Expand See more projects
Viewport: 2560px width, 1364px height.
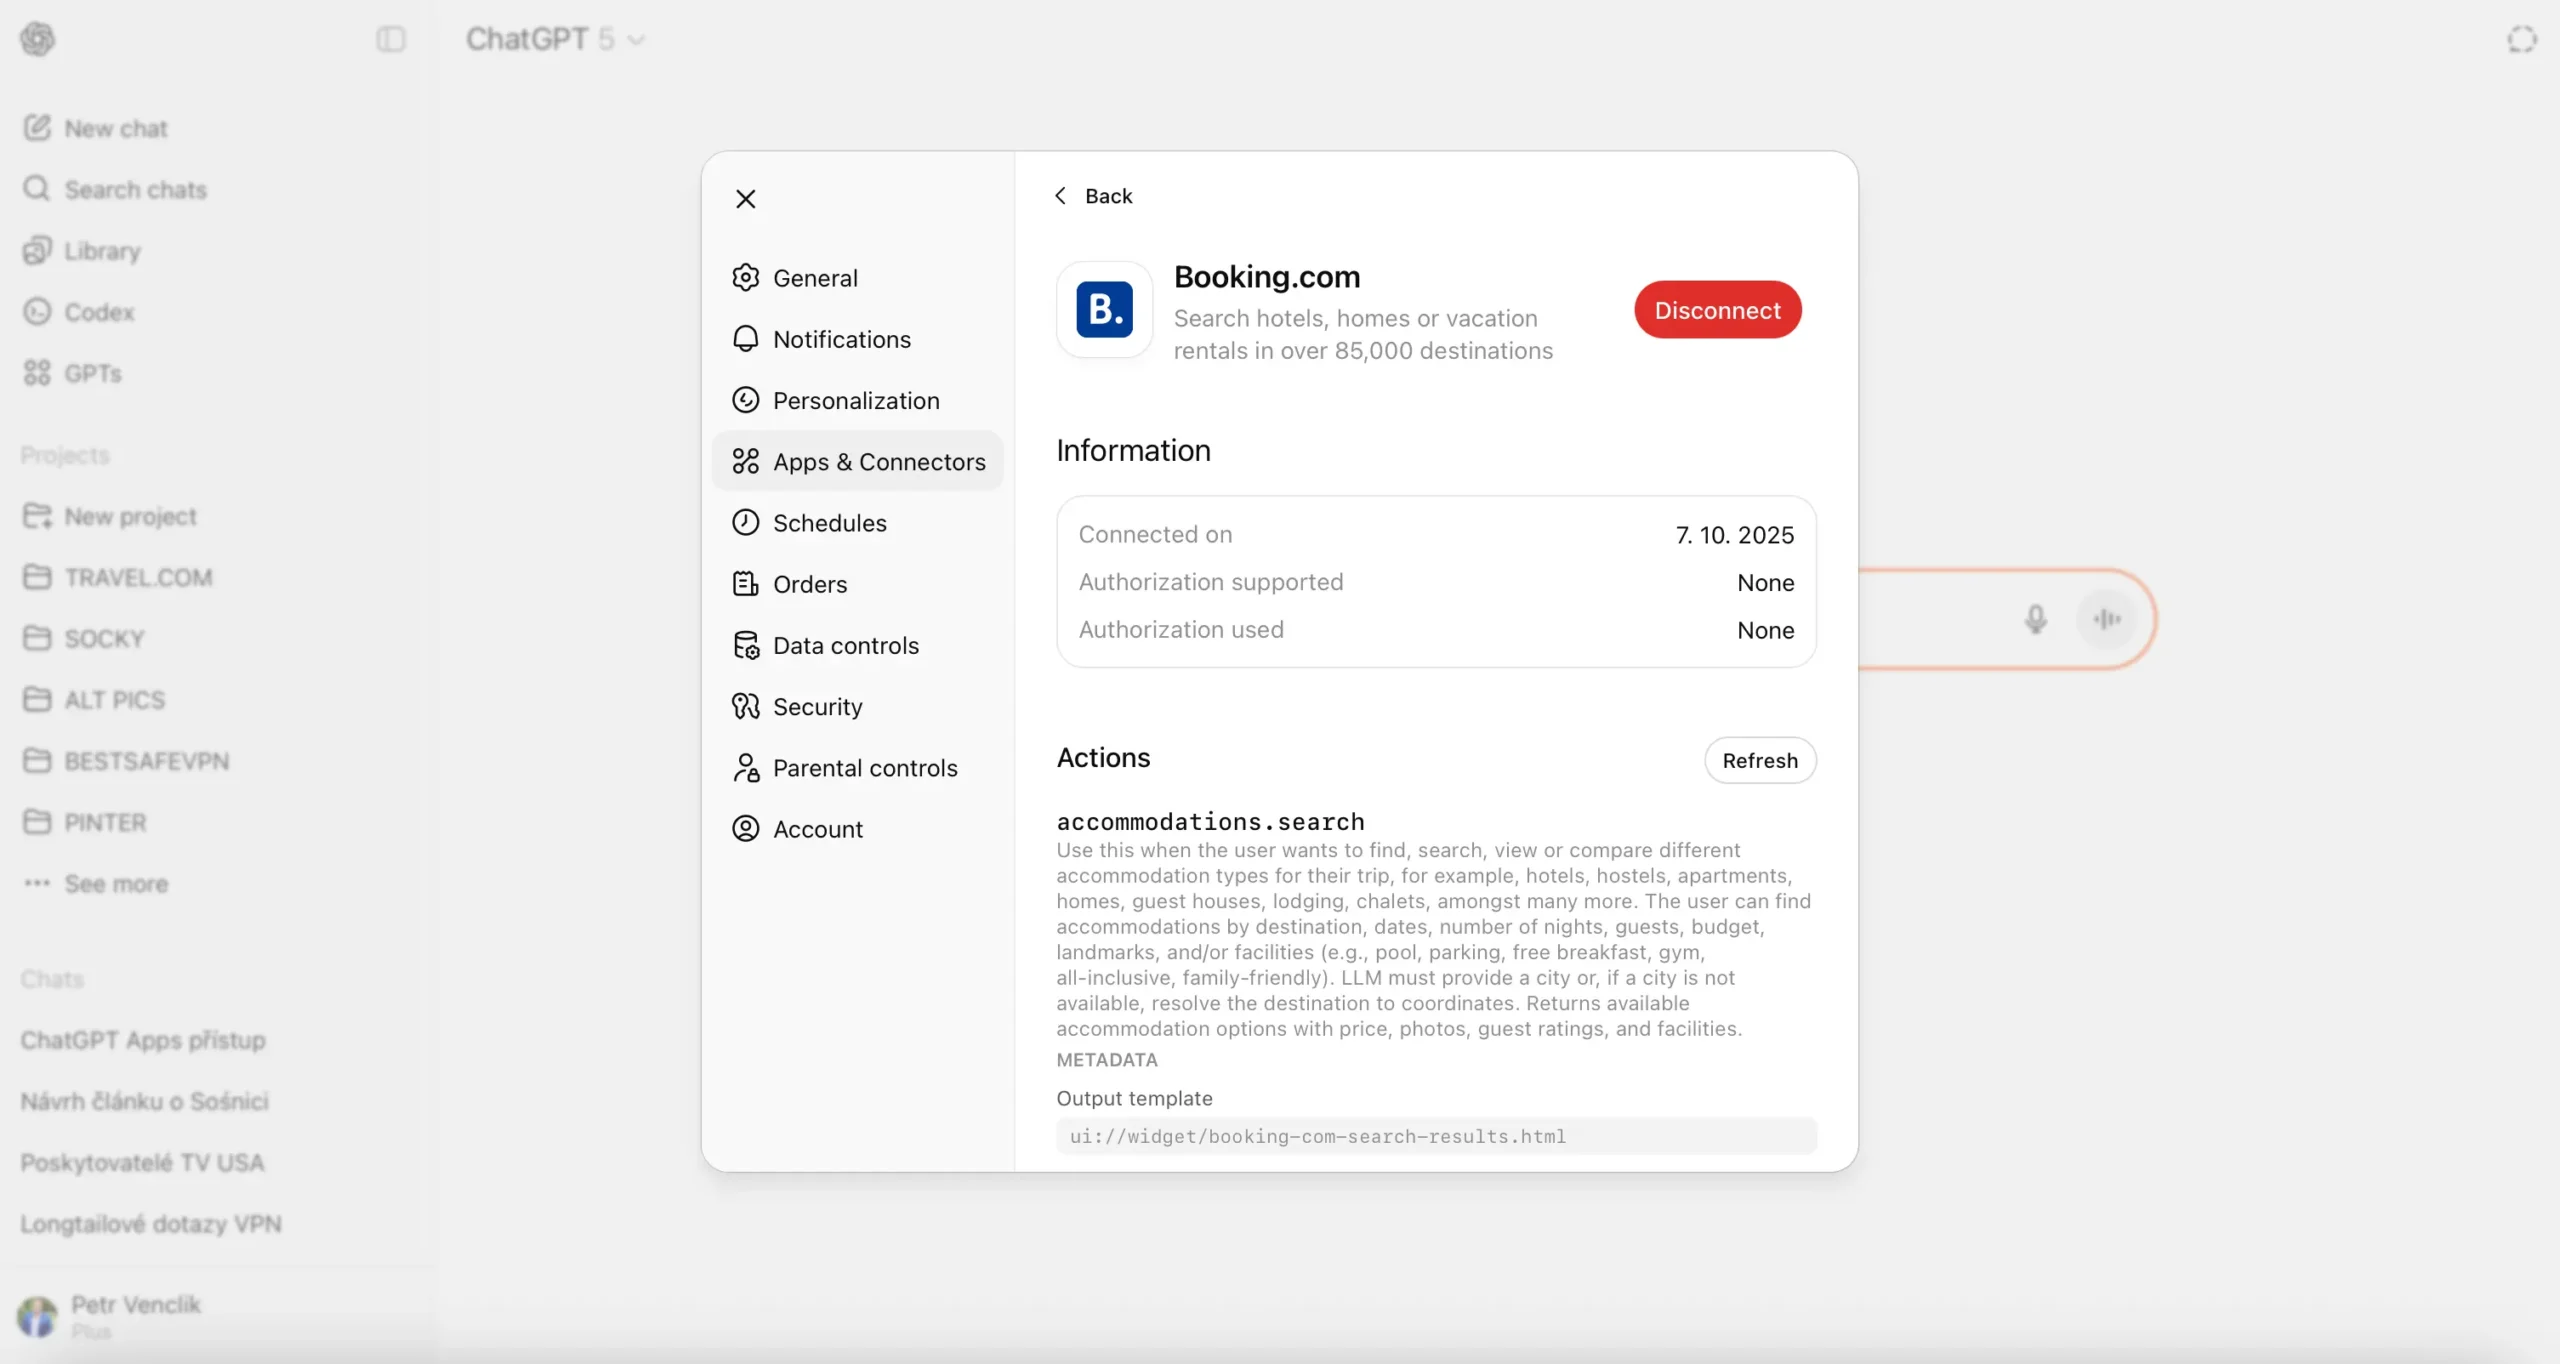click(115, 884)
